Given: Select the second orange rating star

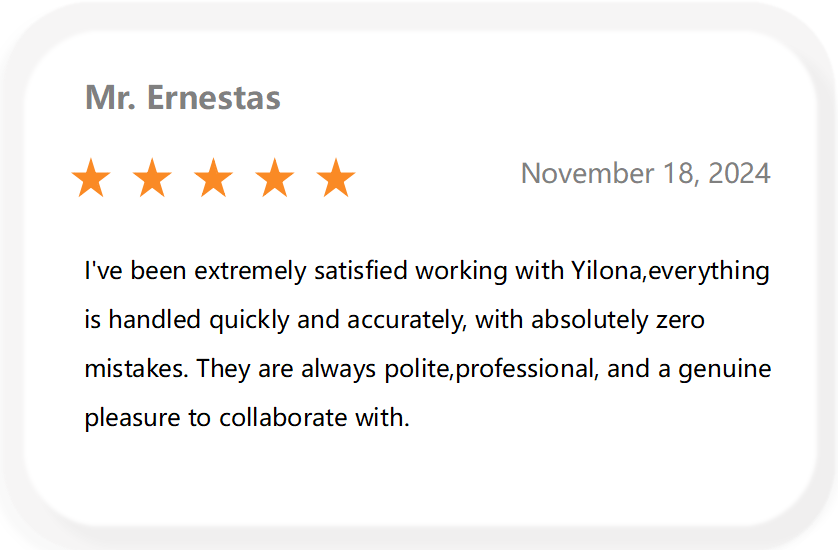Looking at the screenshot, I should (152, 178).
